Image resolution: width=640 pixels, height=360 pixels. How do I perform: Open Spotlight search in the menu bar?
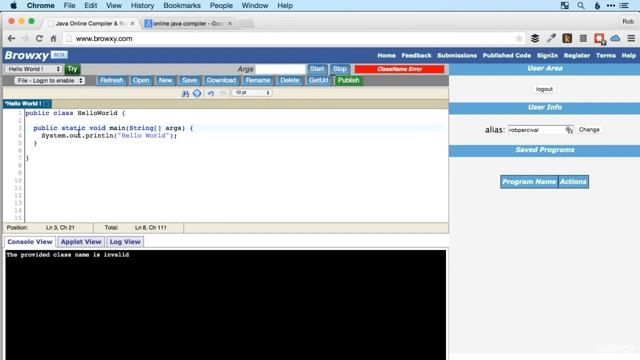pos(581,6)
